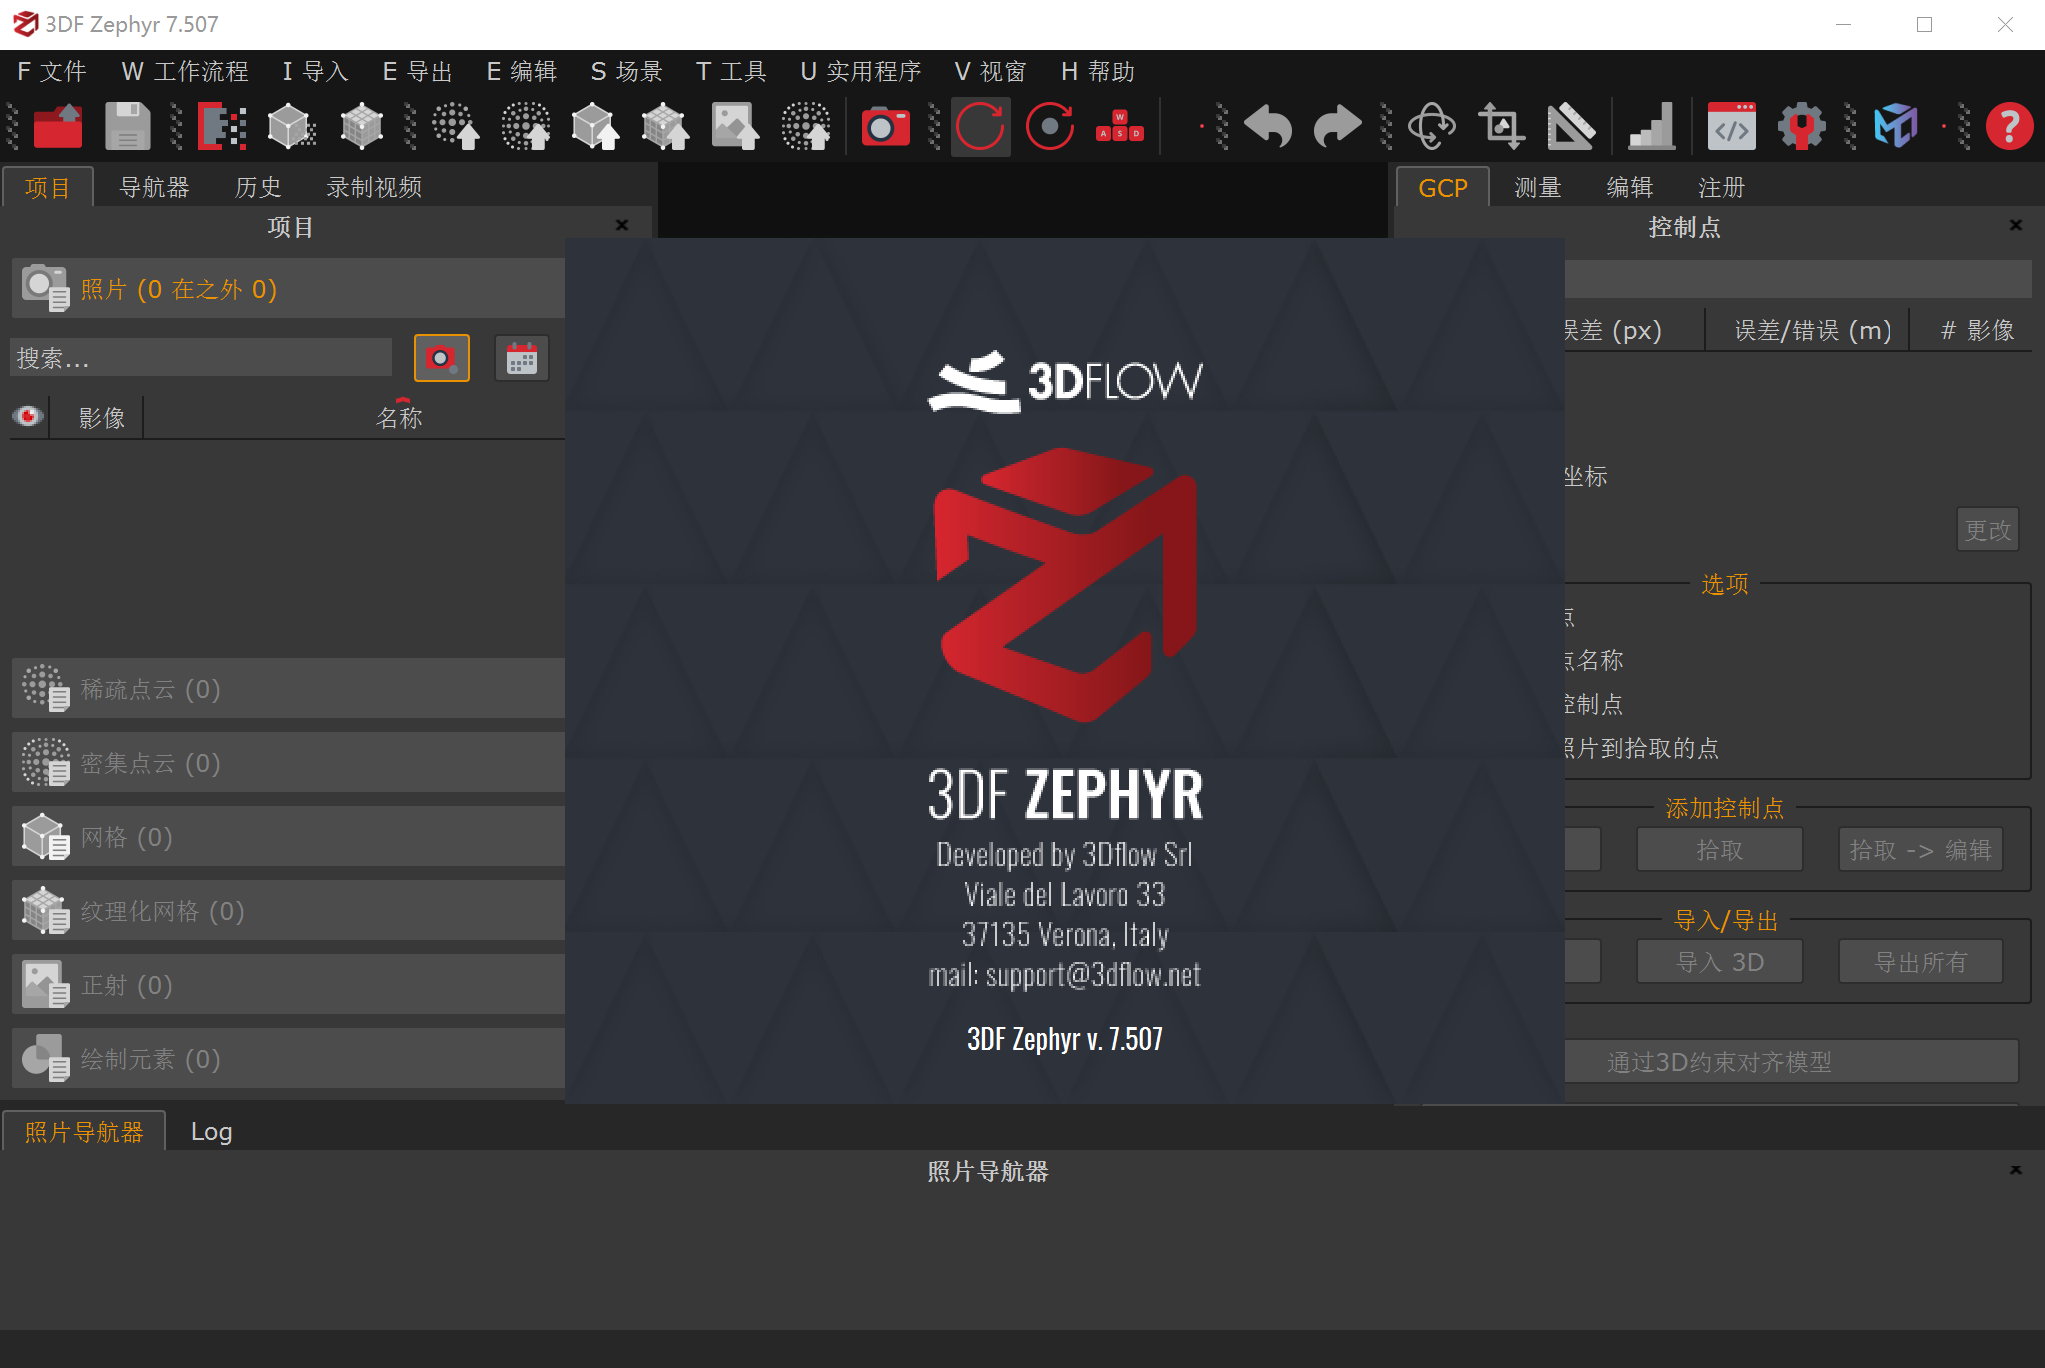This screenshot has width=2045, height=1368.
Task: Select the GCP tab
Action: [x=1443, y=187]
